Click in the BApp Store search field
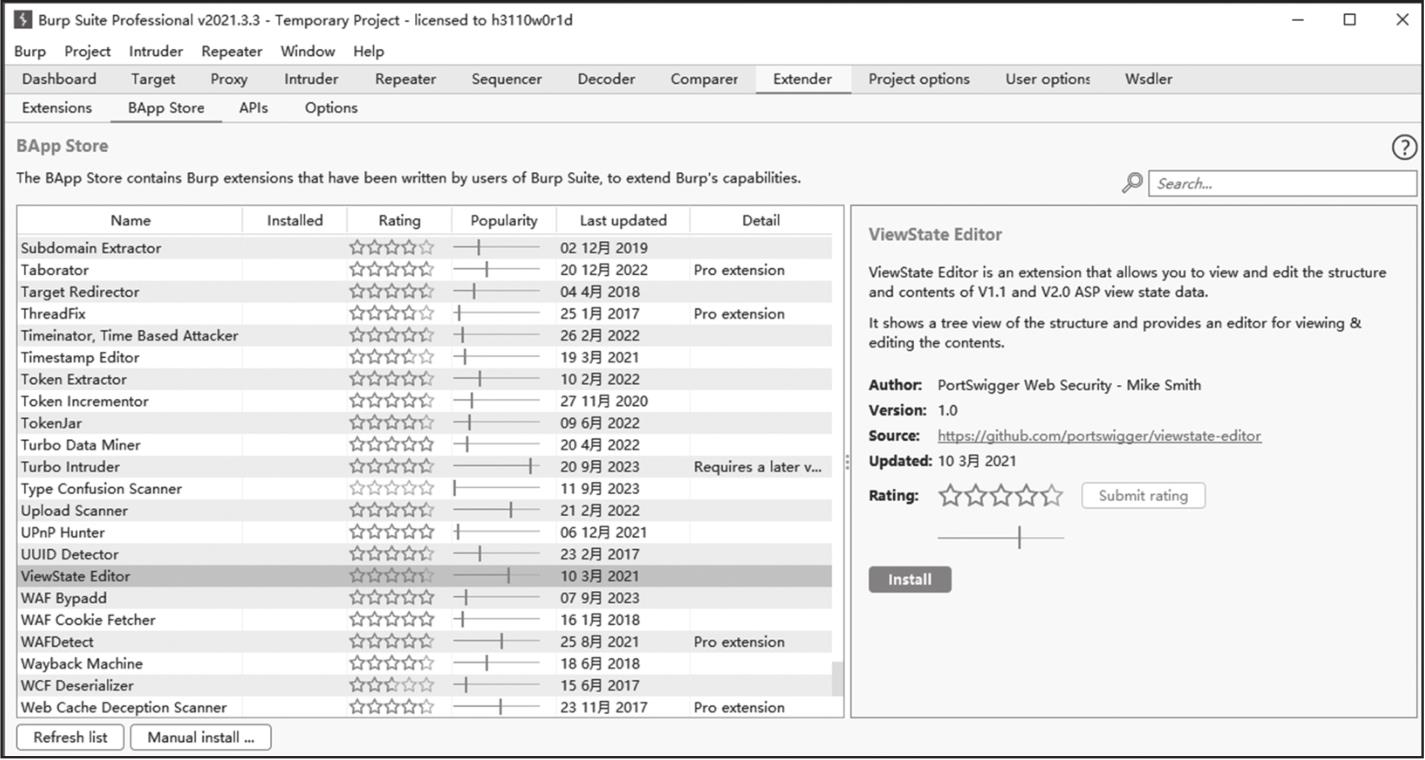1425x760 pixels. (1282, 184)
